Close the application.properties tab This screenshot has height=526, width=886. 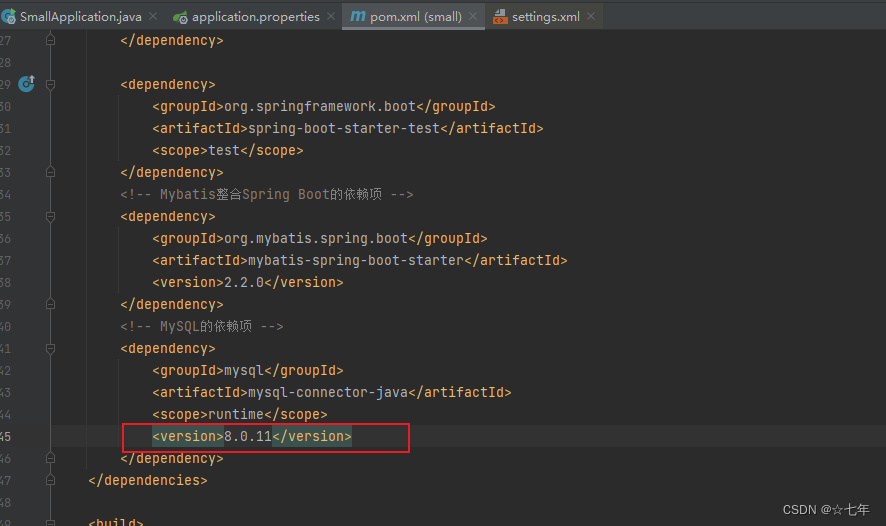pyautogui.click(x=331, y=16)
